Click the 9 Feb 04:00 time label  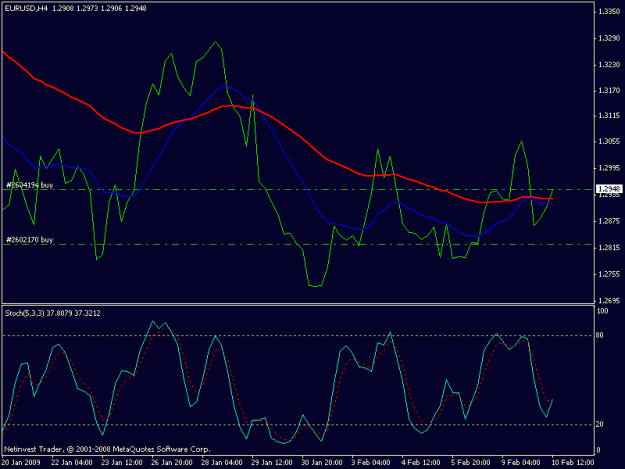(x=521, y=463)
